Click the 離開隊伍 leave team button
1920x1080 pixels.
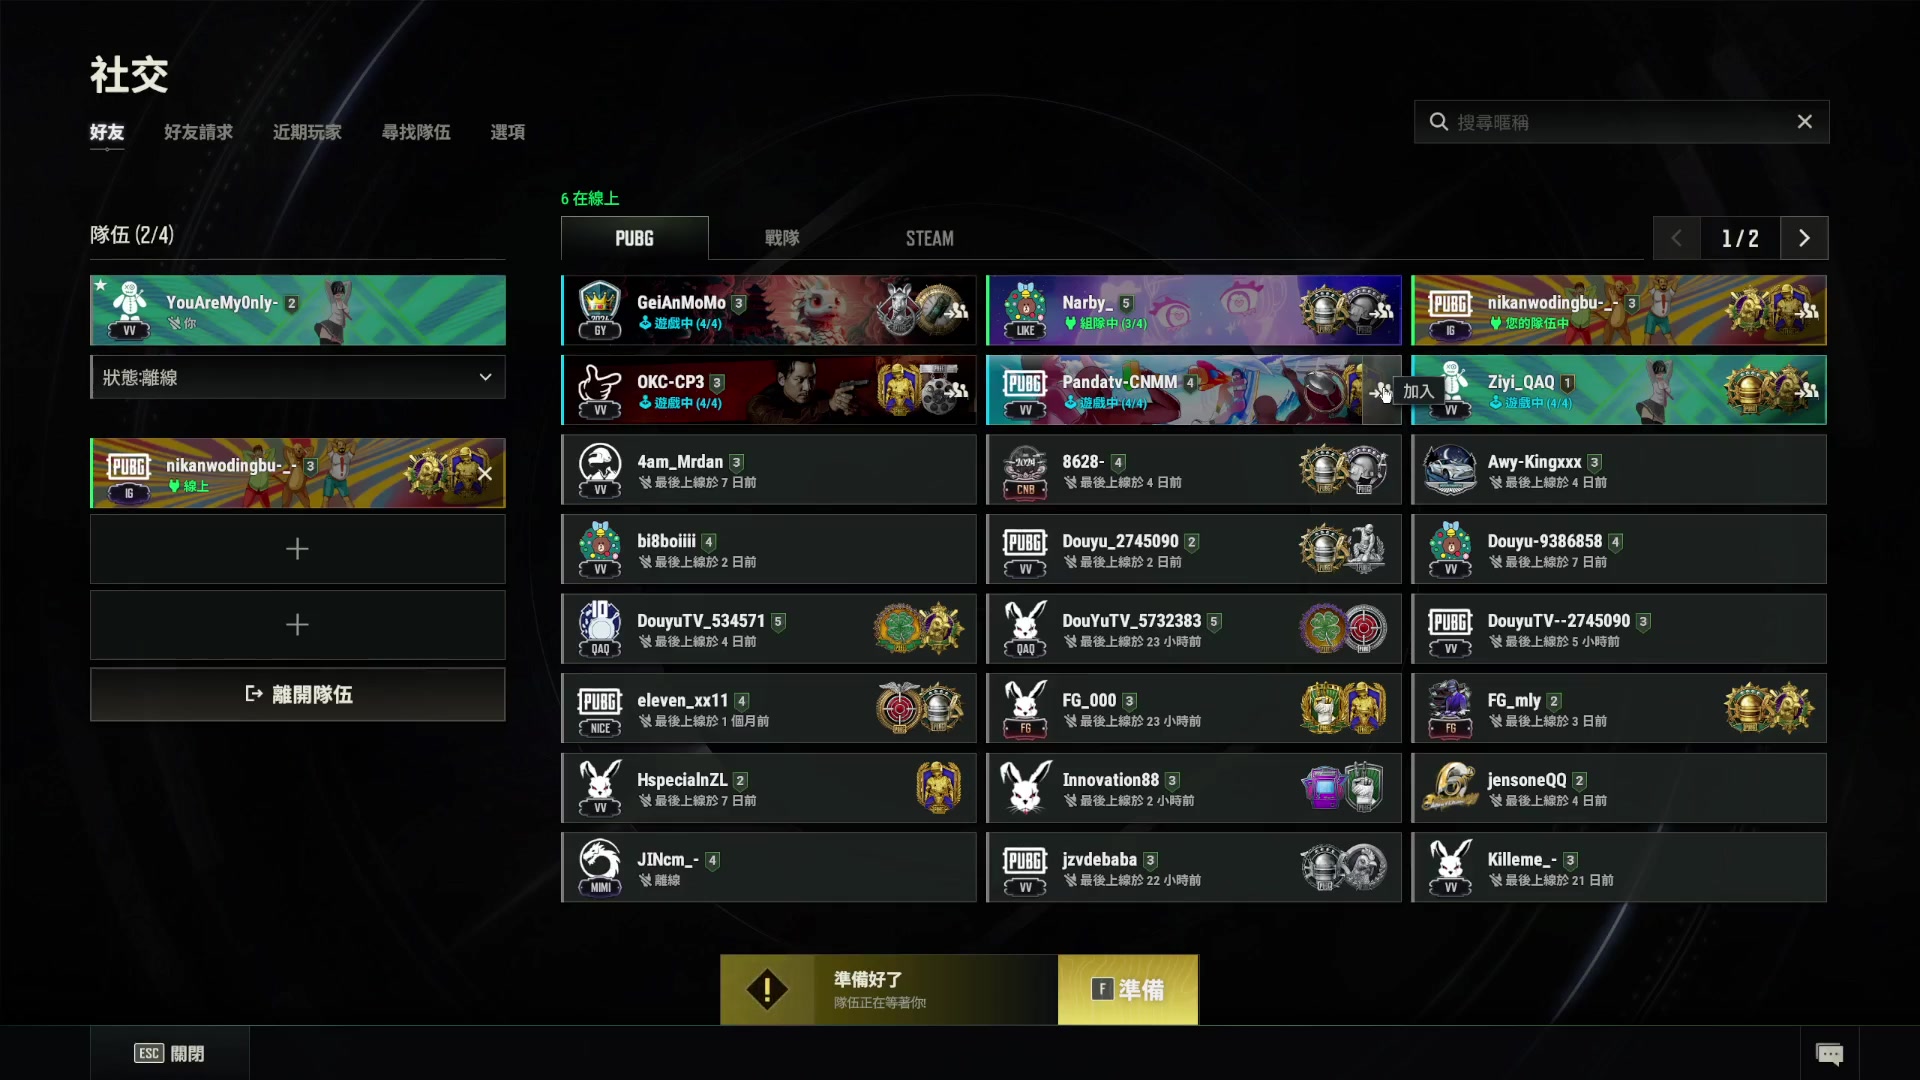tap(298, 695)
